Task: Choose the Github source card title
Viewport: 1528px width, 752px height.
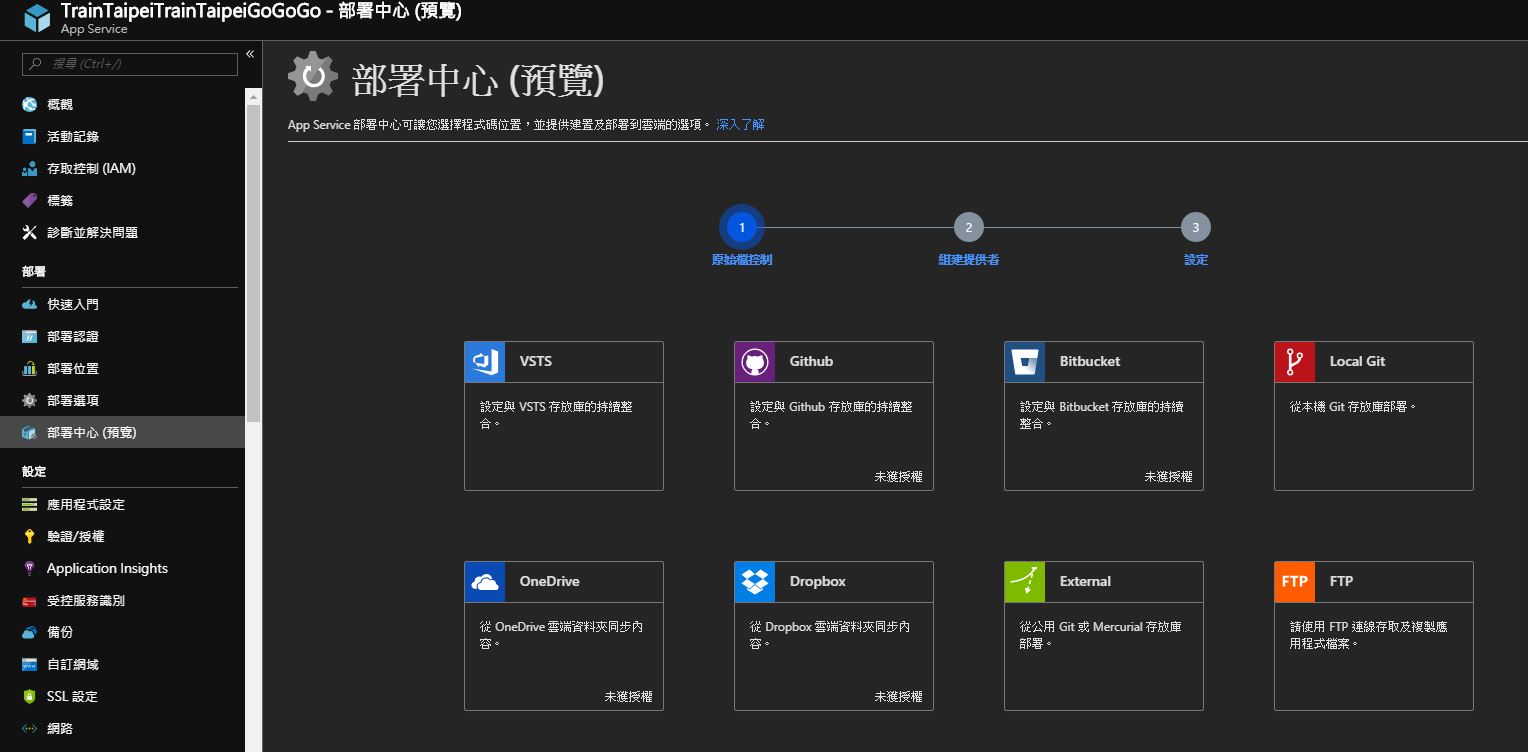Action: 811,361
